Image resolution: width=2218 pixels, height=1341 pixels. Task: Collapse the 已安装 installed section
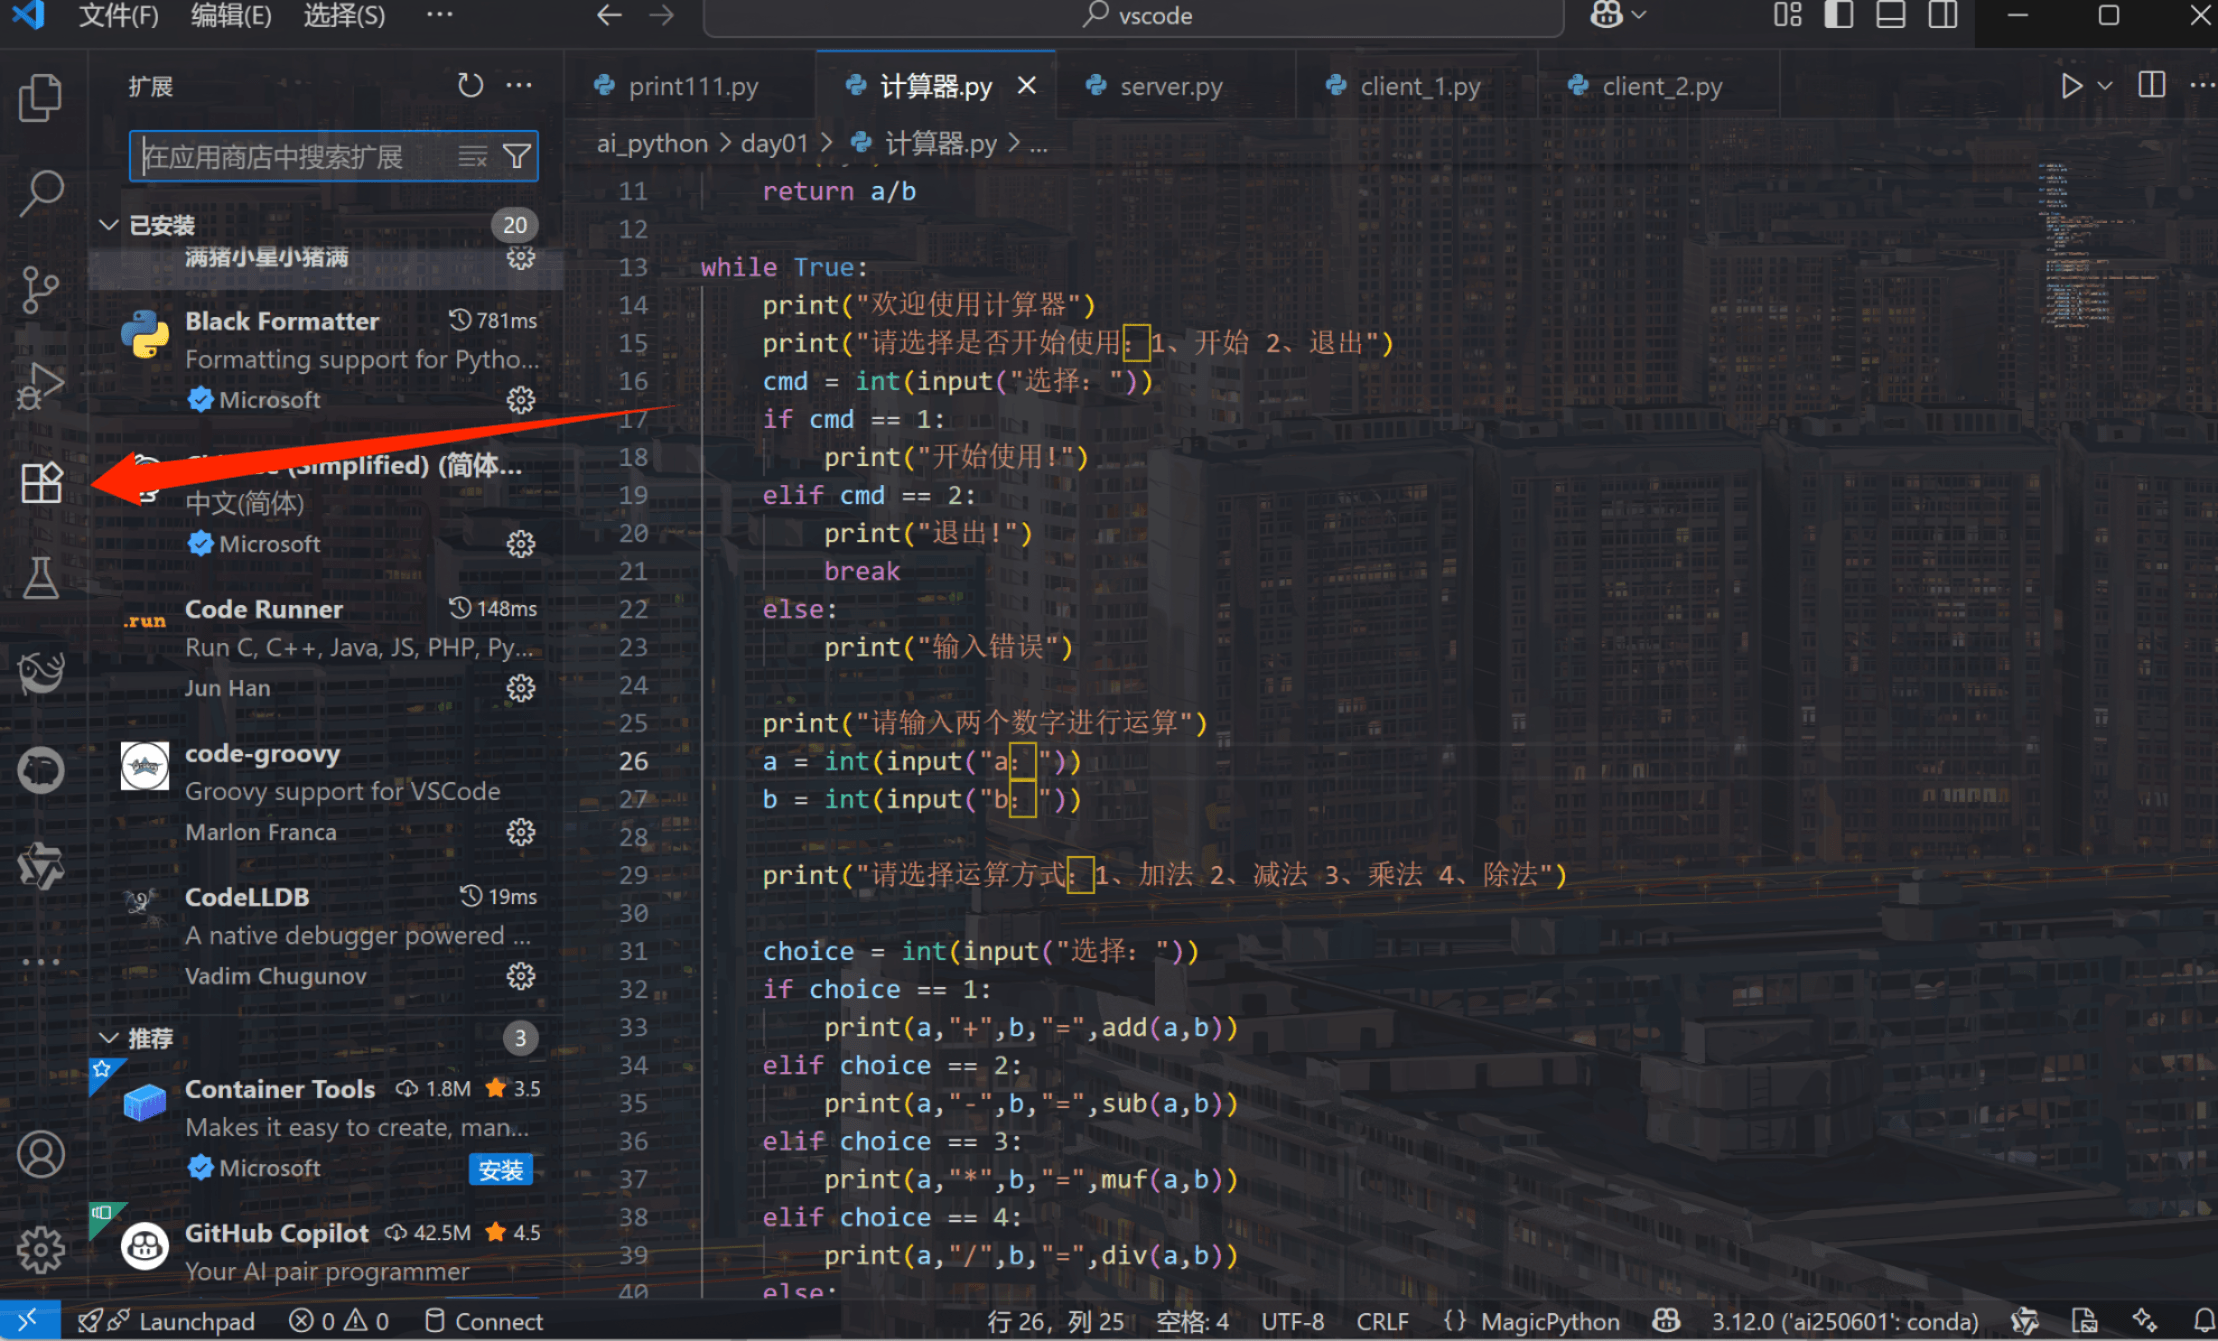point(109,225)
